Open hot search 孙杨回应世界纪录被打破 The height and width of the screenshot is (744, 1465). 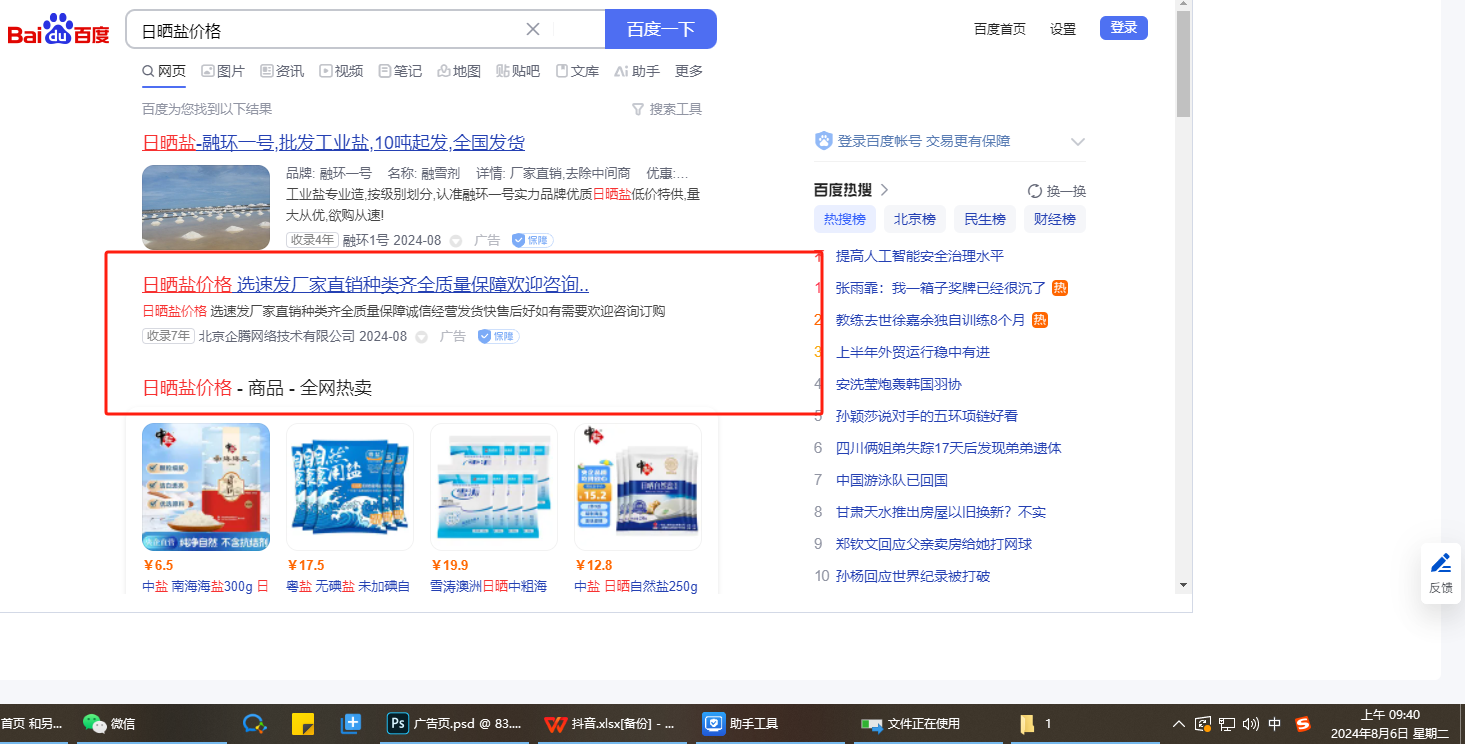coord(913,576)
